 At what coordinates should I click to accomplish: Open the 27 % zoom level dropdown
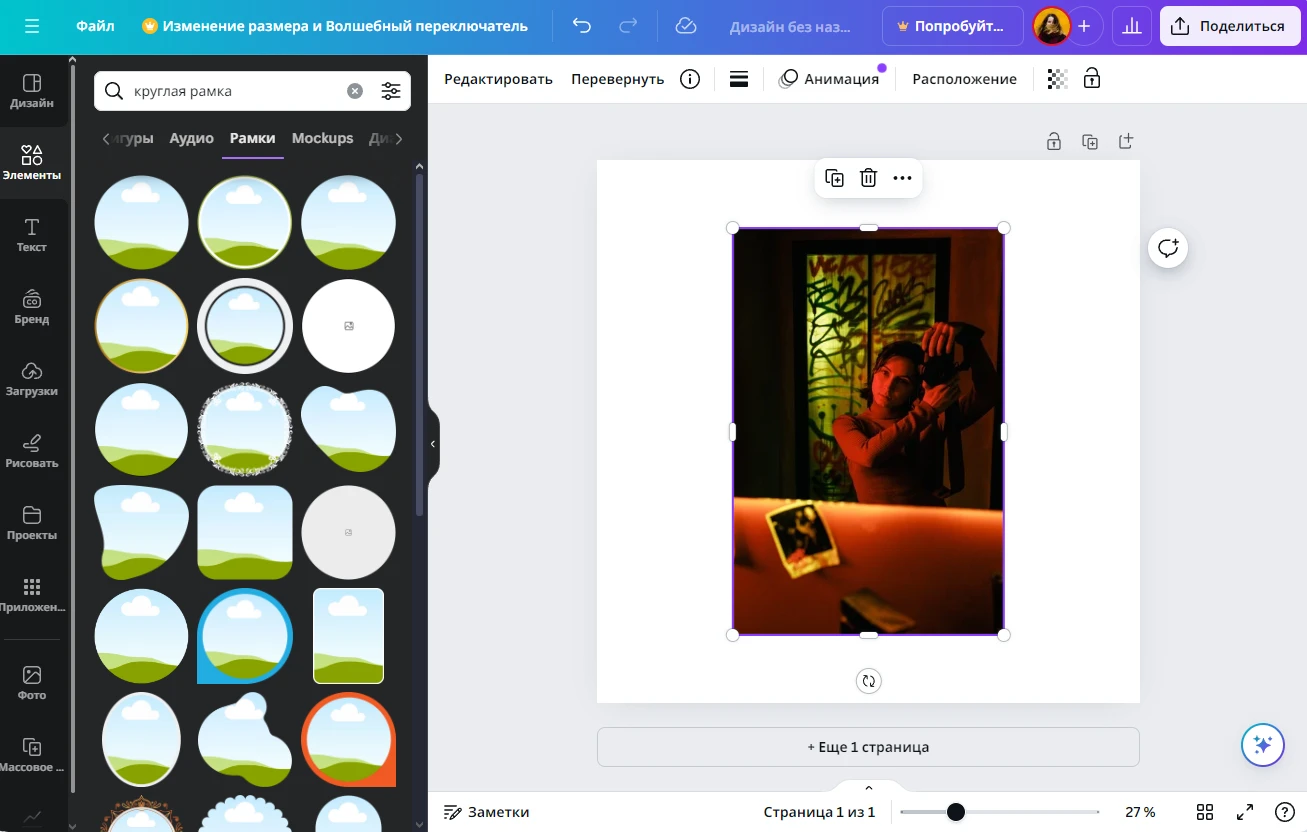(x=1140, y=812)
